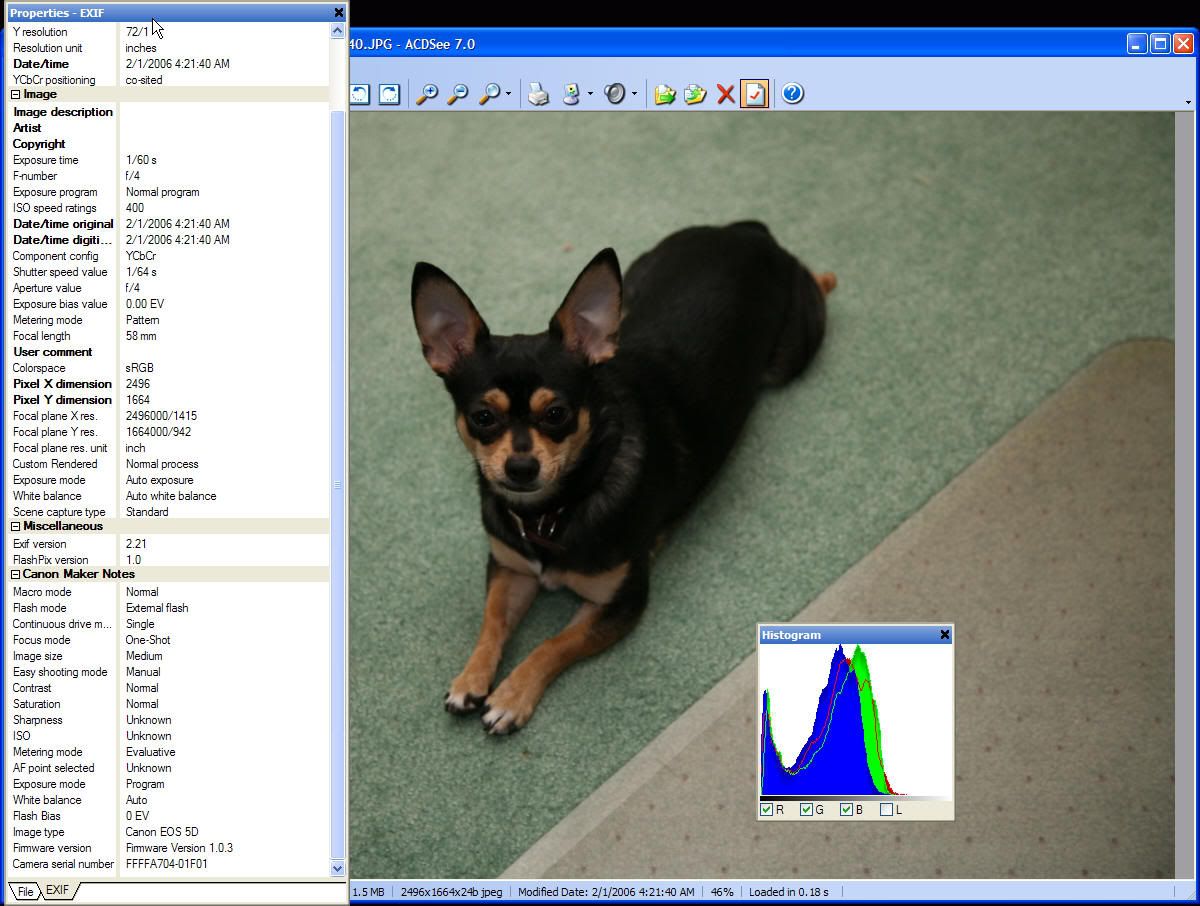This screenshot has width=1200, height=906.
Task: Click the properties panel scroll down arrow
Action: click(337, 868)
